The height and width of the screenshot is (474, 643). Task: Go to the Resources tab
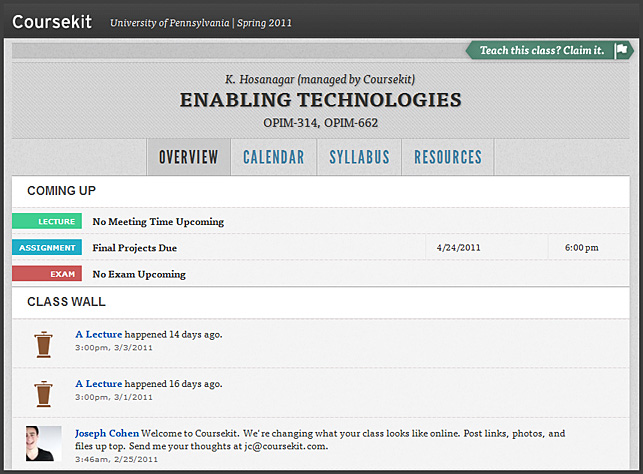tap(448, 157)
